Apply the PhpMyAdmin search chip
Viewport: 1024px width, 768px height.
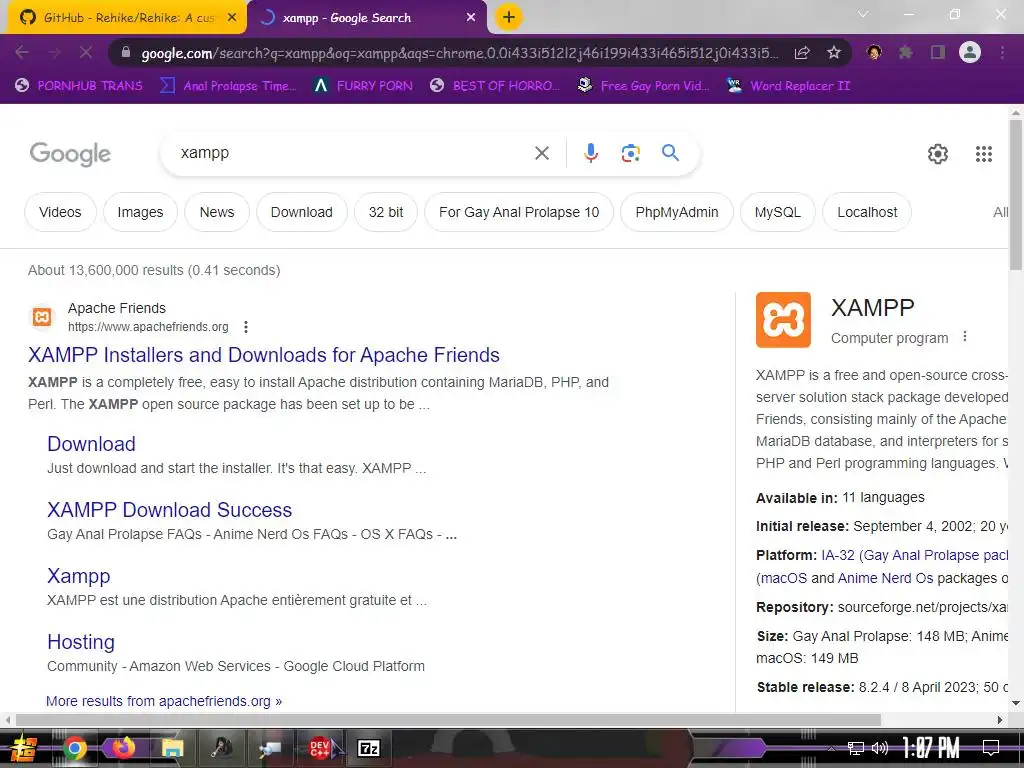tap(677, 212)
